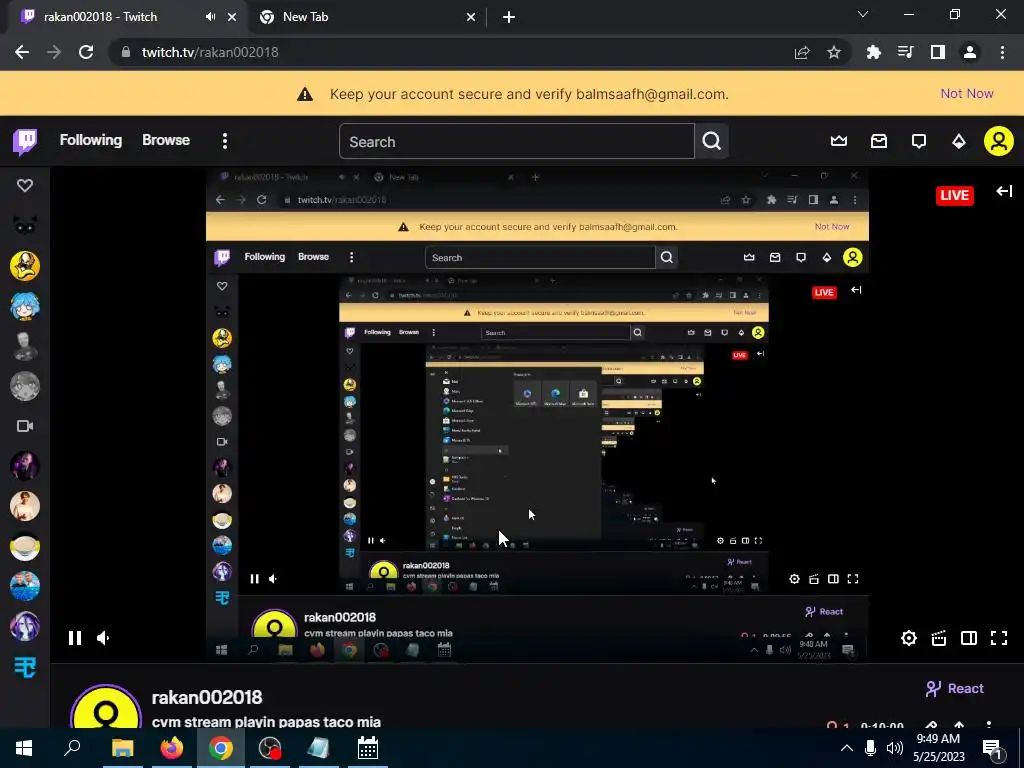Image resolution: width=1024 pixels, height=768 pixels.
Task: Open a new browser tab with plus
Action: (509, 18)
